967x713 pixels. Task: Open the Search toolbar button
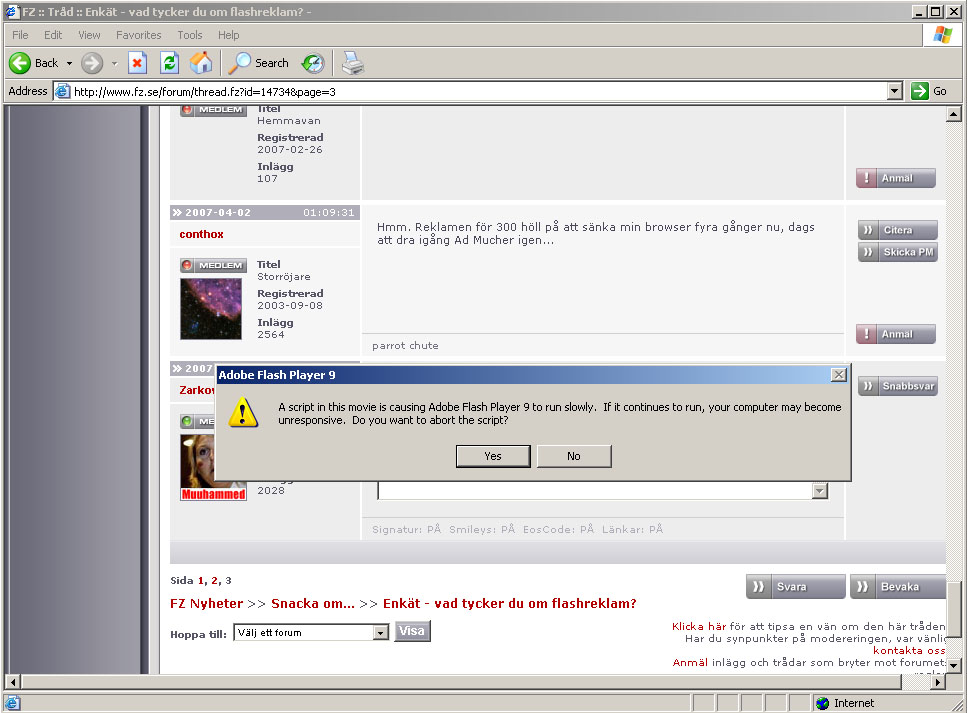(259, 63)
